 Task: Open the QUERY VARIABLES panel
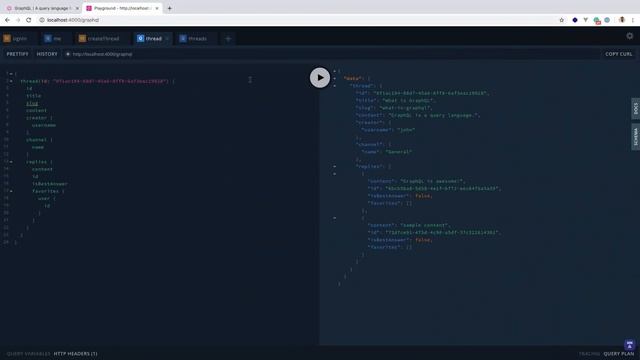tap(28, 353)
